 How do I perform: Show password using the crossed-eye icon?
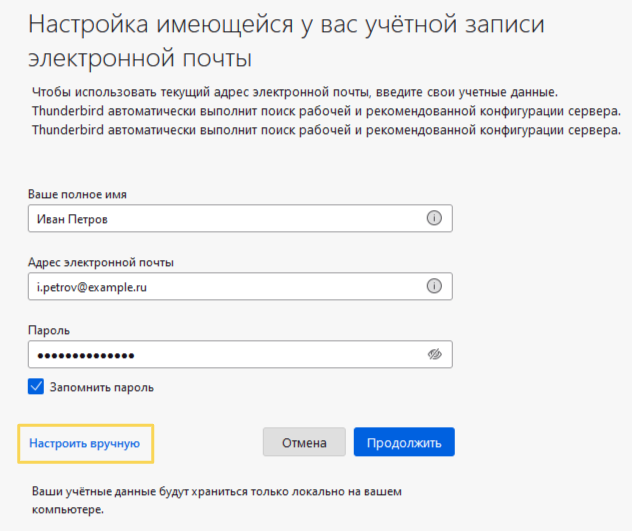pos(434,354)
